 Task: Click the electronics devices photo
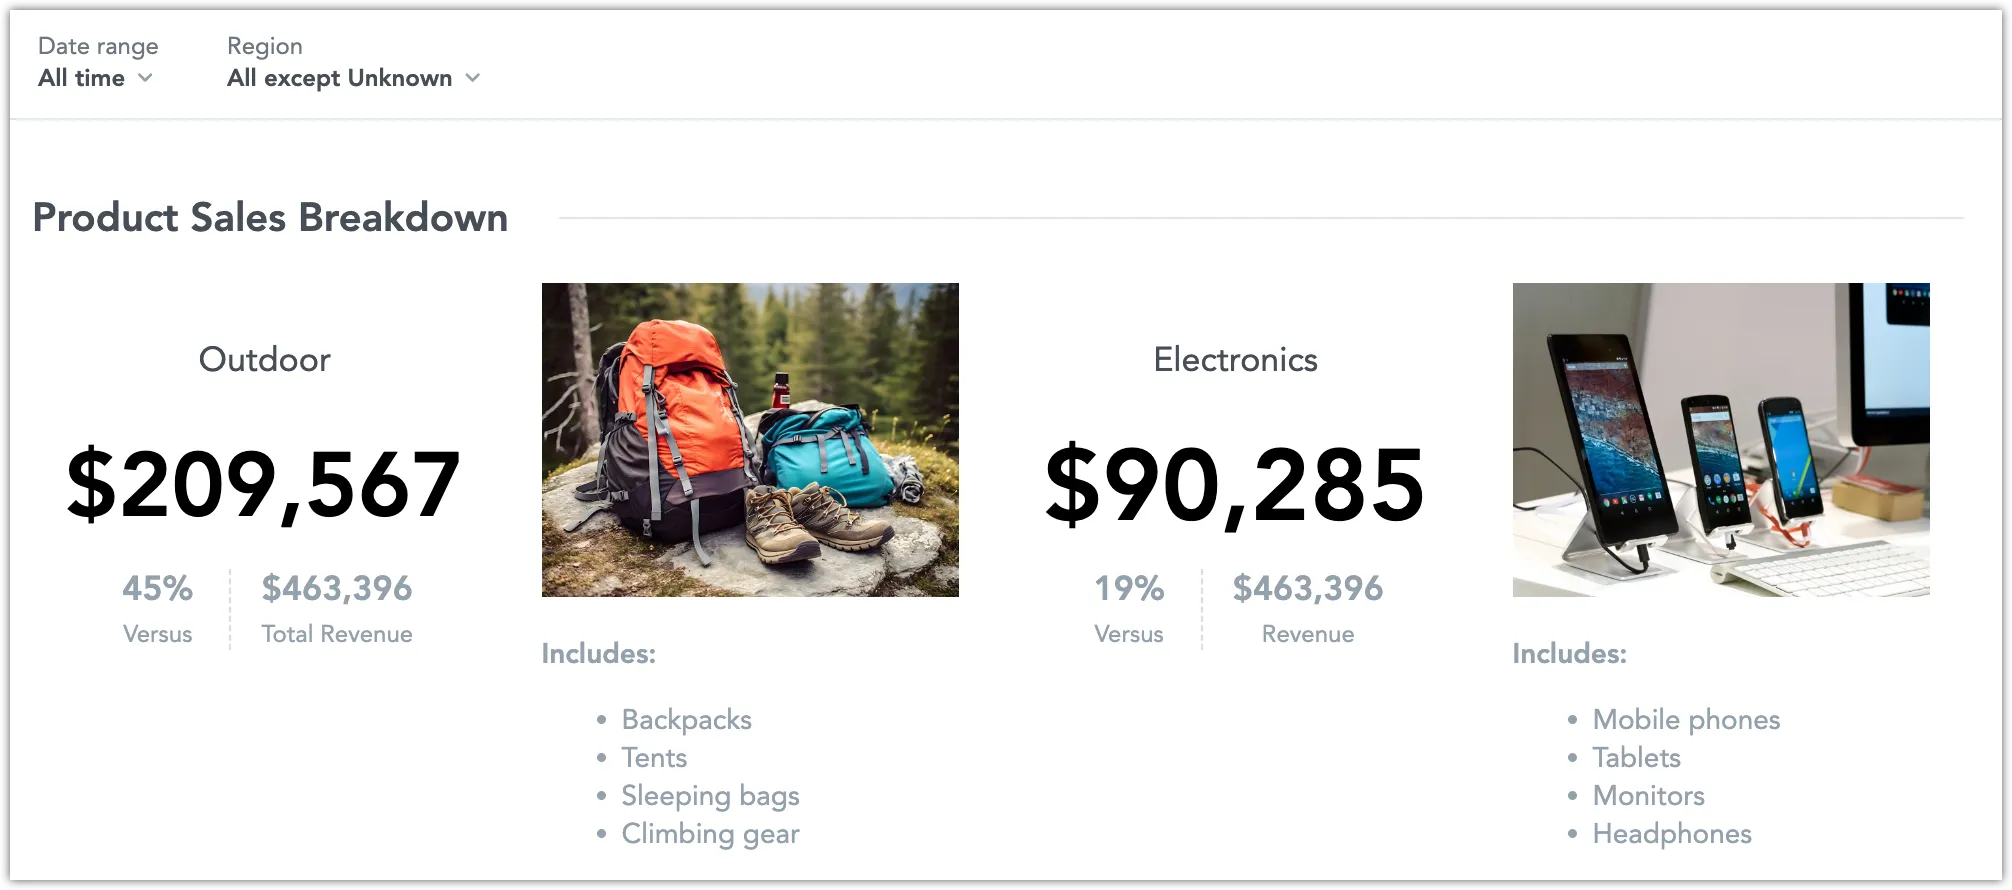point(1722,442)
